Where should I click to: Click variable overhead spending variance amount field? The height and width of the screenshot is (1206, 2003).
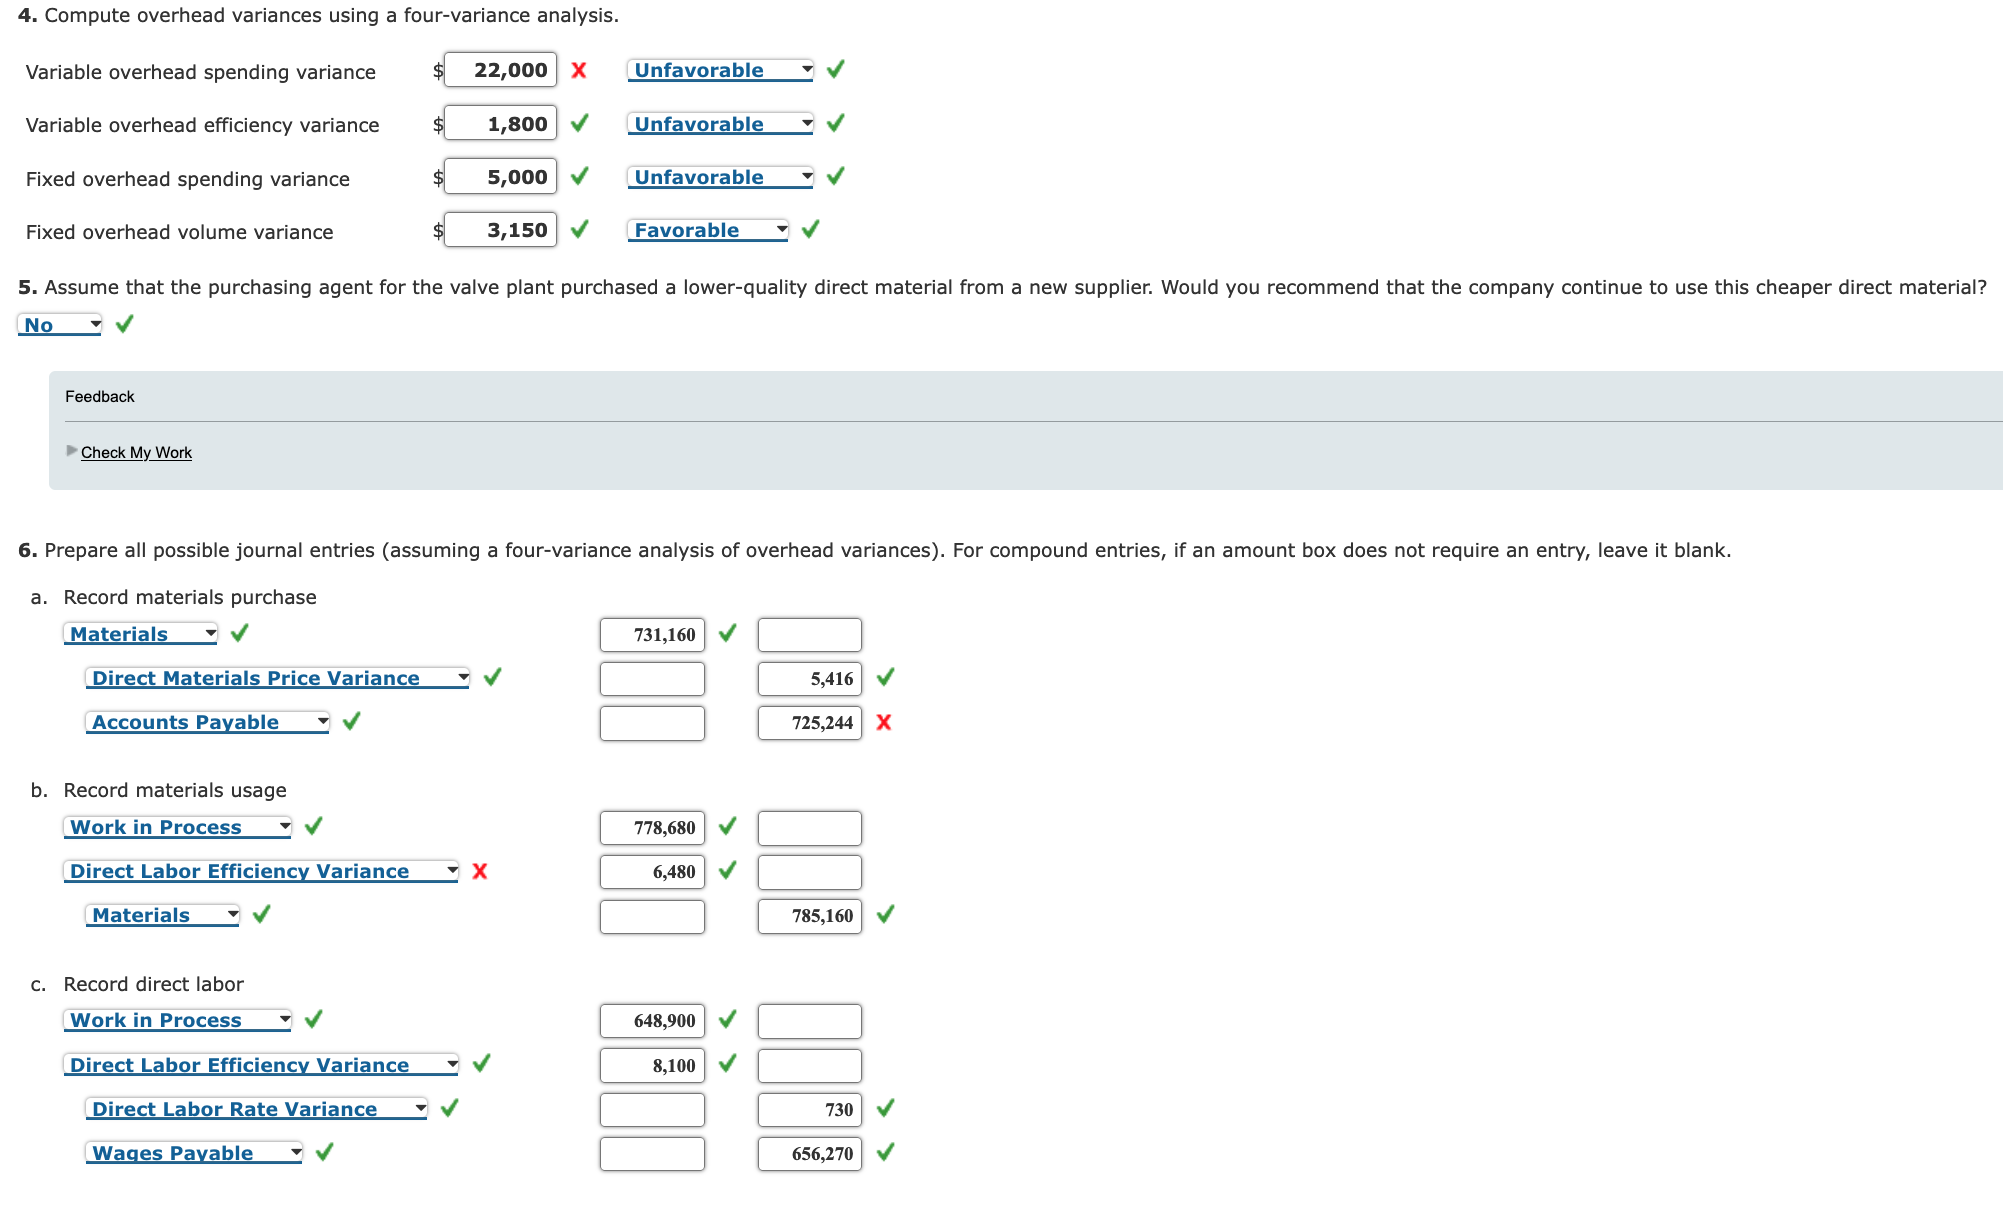[500, 70]
